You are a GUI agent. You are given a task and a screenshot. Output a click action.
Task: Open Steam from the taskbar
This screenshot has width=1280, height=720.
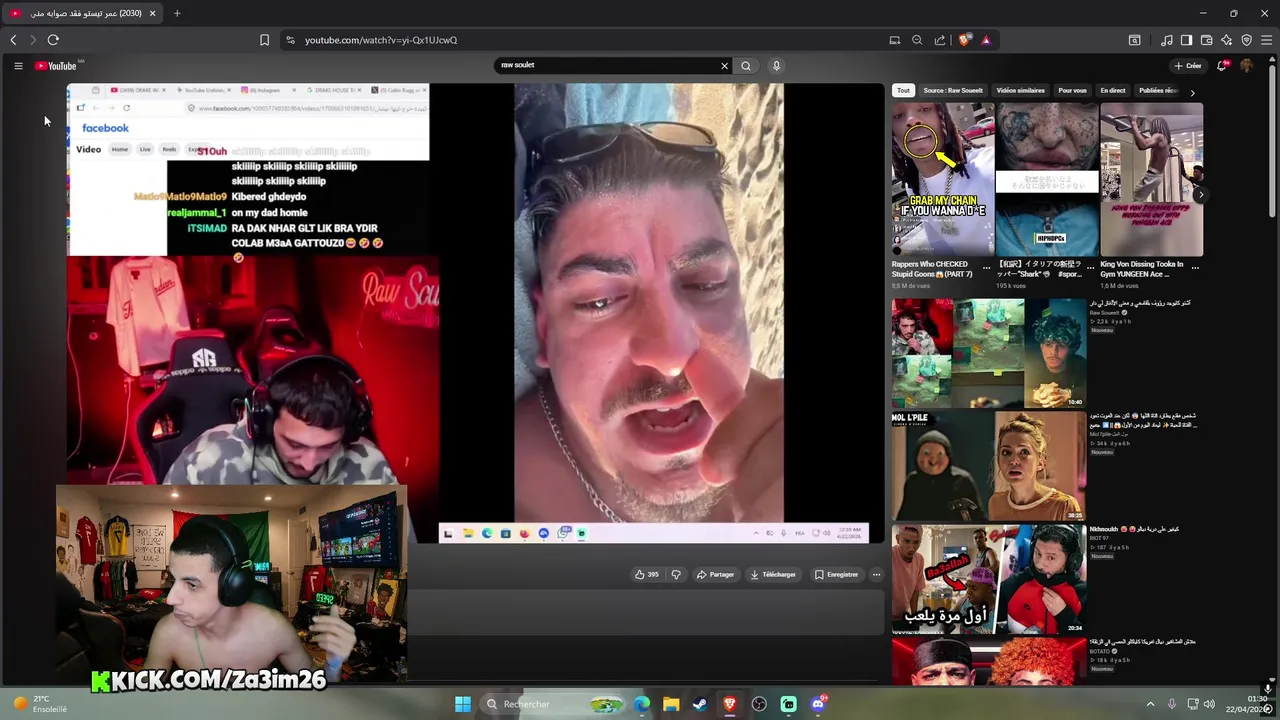click(700, 704)
